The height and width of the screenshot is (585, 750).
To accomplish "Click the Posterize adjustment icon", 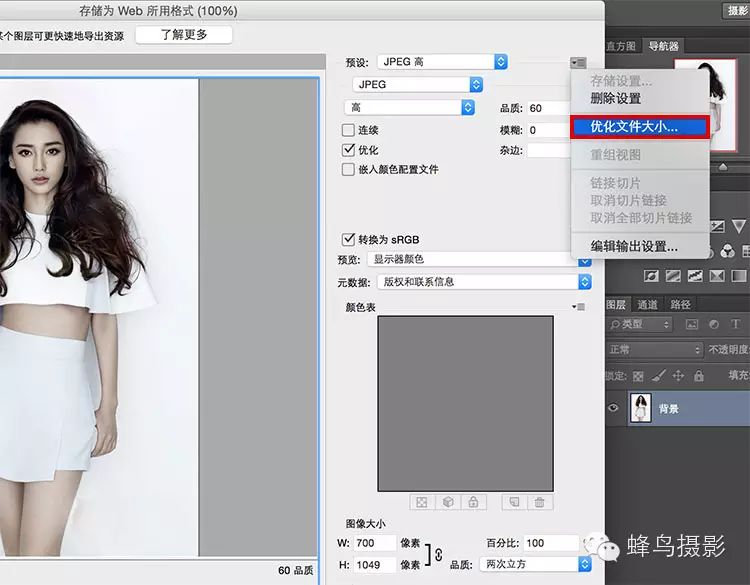I will (x=673, y=276).
